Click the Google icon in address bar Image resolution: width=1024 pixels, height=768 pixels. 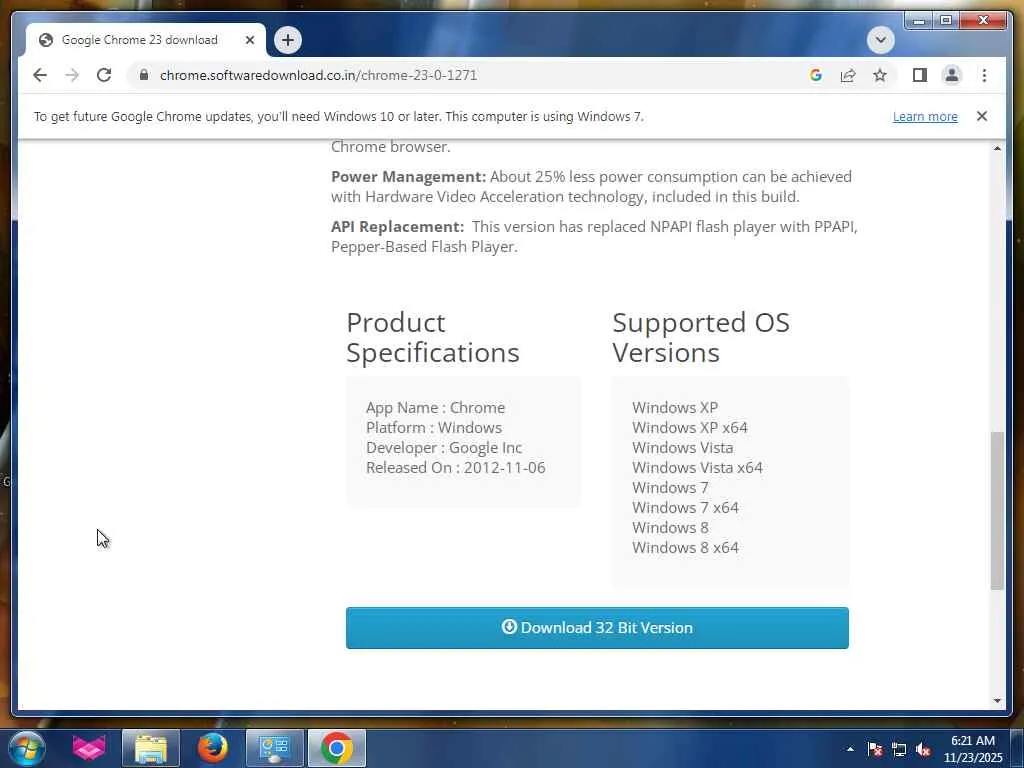tap(816, 75)
